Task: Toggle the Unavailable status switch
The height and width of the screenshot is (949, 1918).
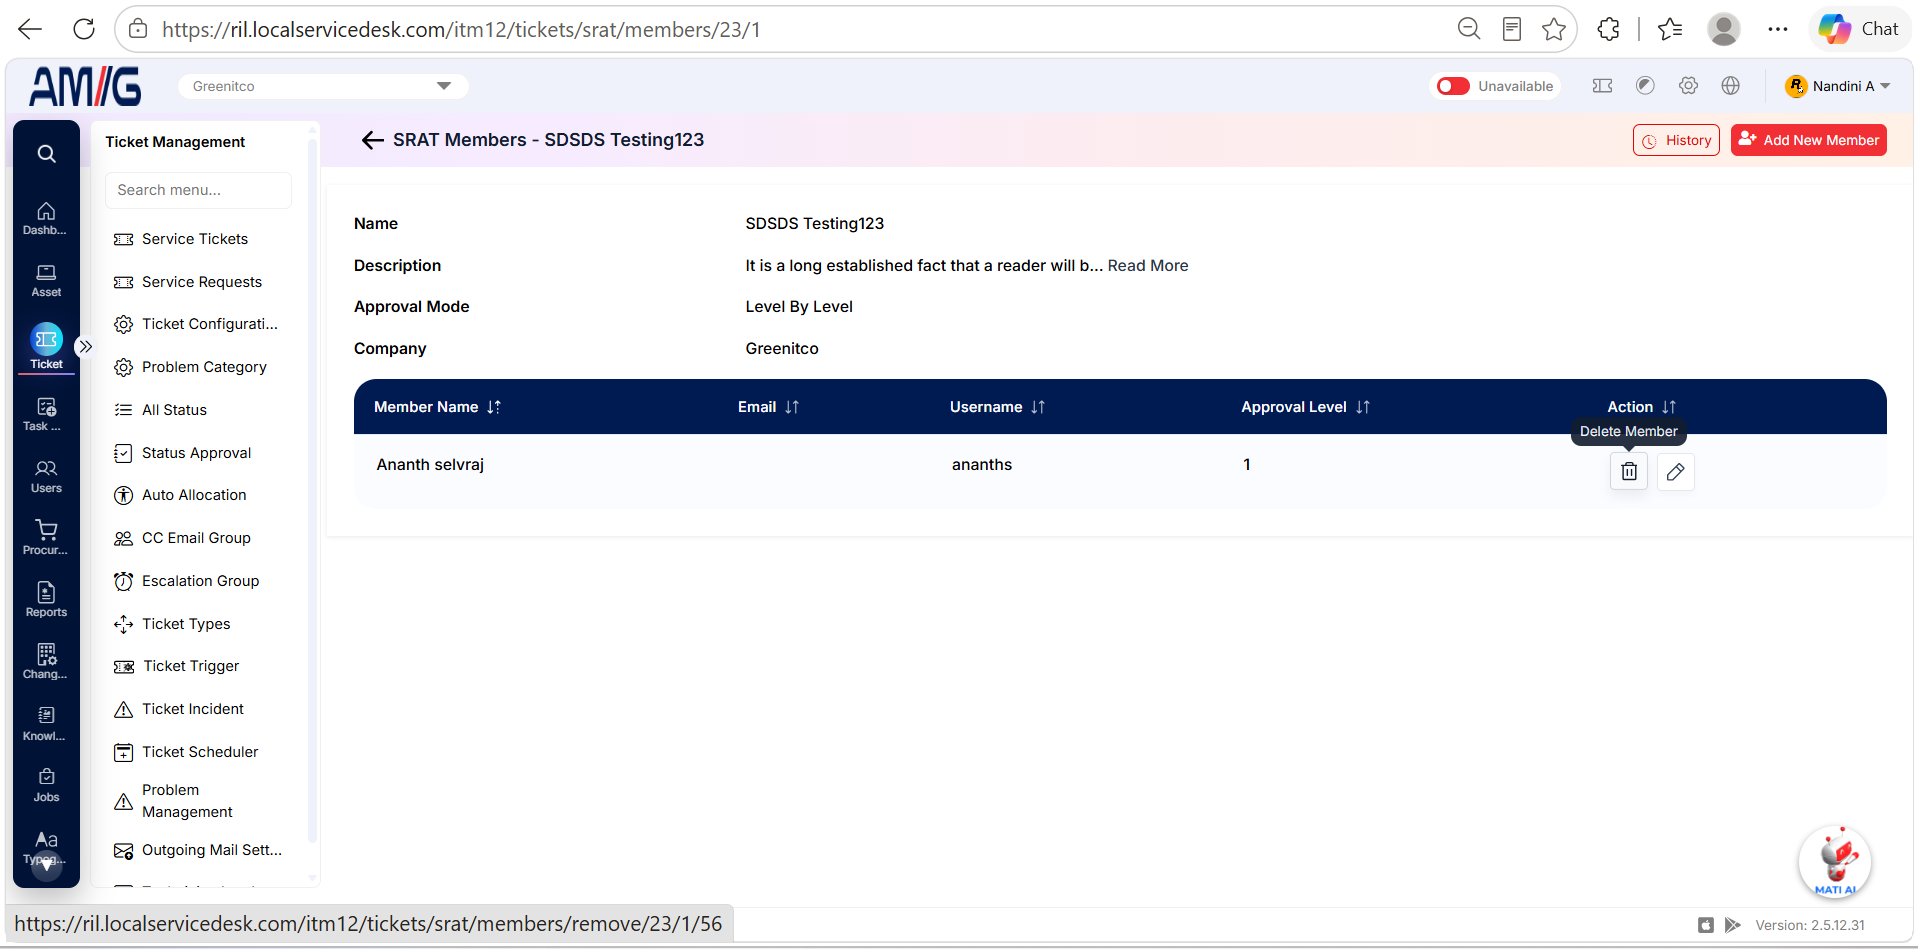Action: [x=1453, y=86]
